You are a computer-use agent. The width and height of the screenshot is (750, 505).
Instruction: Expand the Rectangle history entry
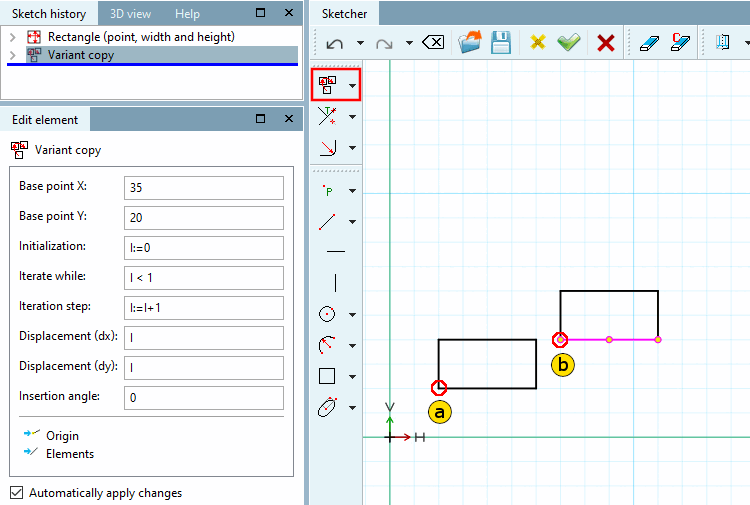[x=13, y=37]
